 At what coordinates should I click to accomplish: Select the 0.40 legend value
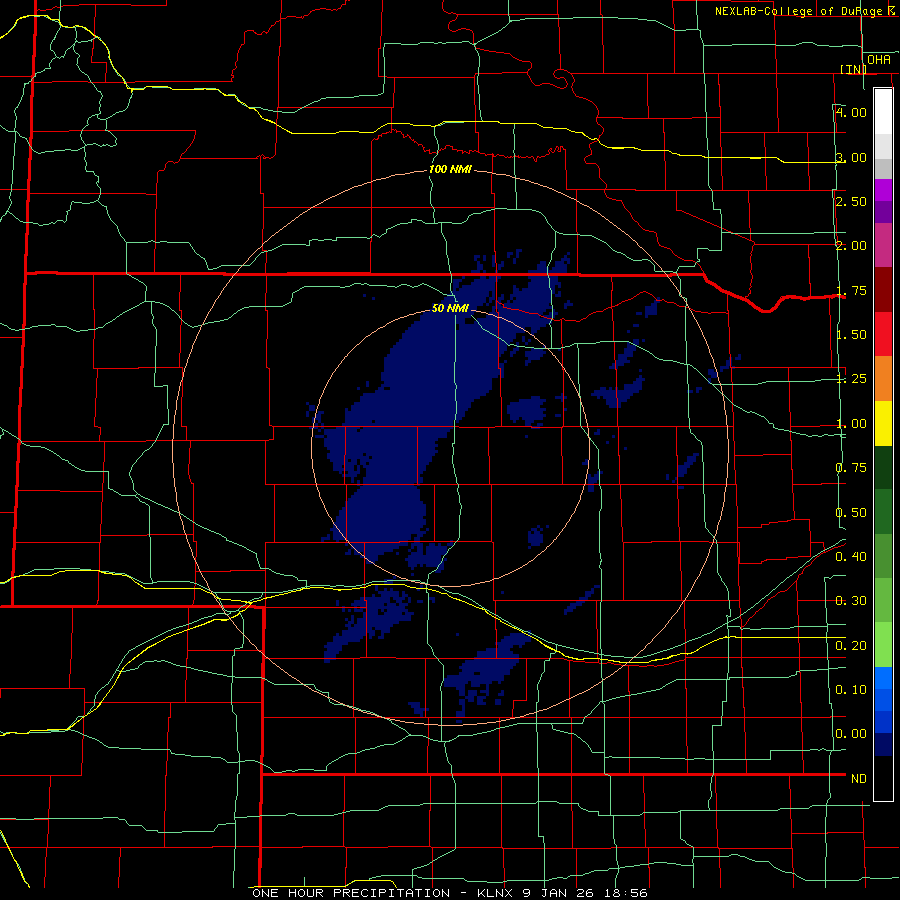tap(851, 557)
